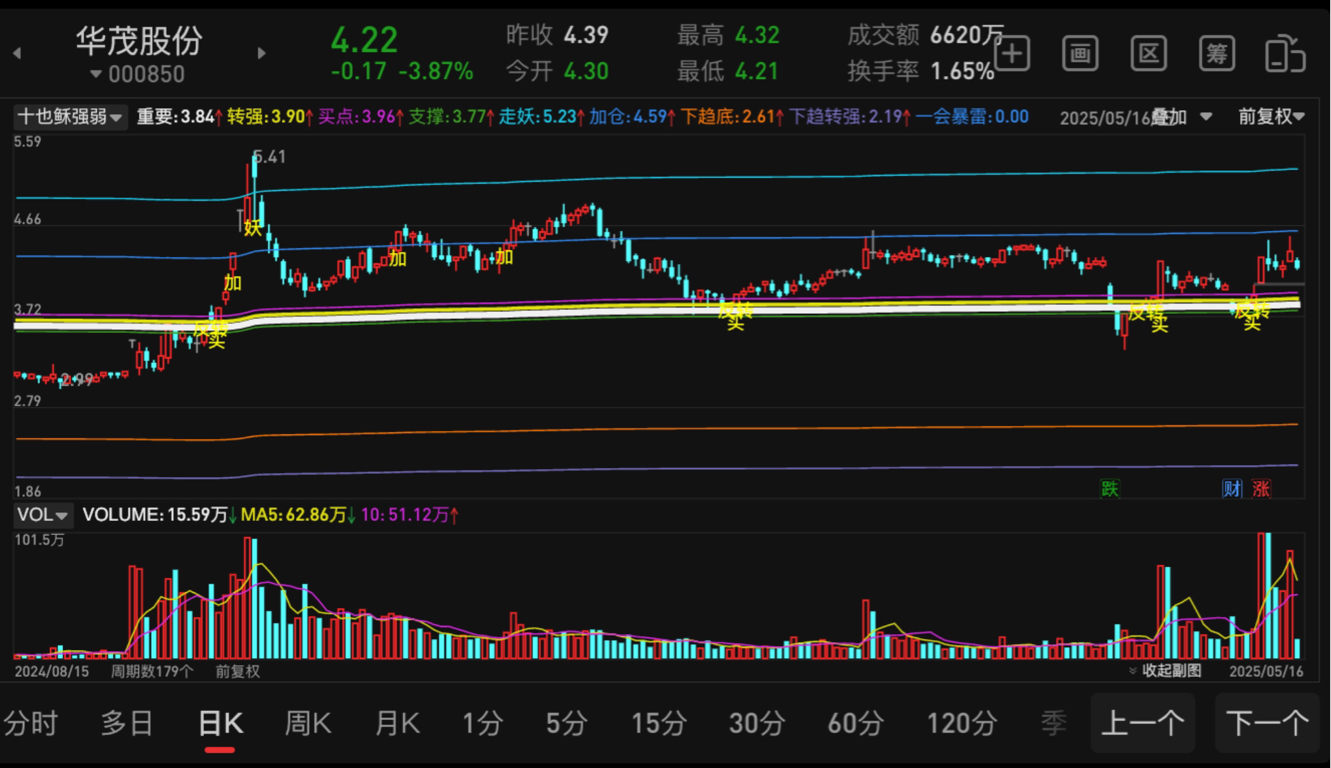1331x768 pixels.
Task: Switch to 30分 period tab
Action: [757, 722]
